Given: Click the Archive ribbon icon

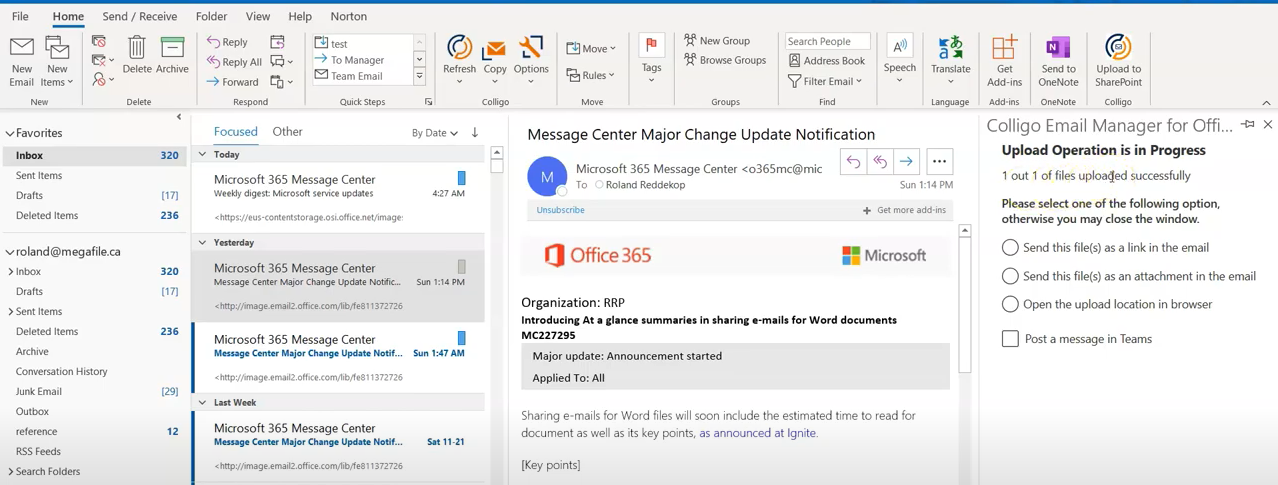Looking at the screenshot, I should [x=172, y=55].
